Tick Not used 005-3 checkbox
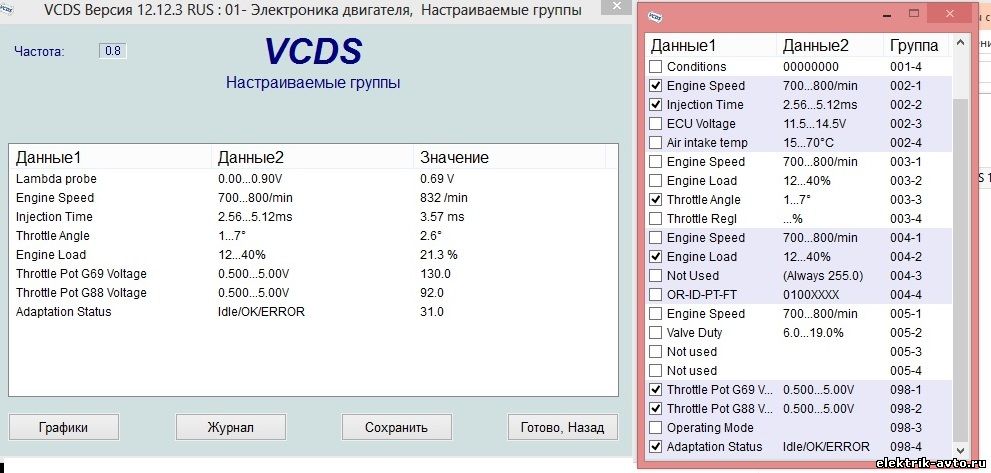This screenshot has width=991, height=473. (x=656, y=352)
